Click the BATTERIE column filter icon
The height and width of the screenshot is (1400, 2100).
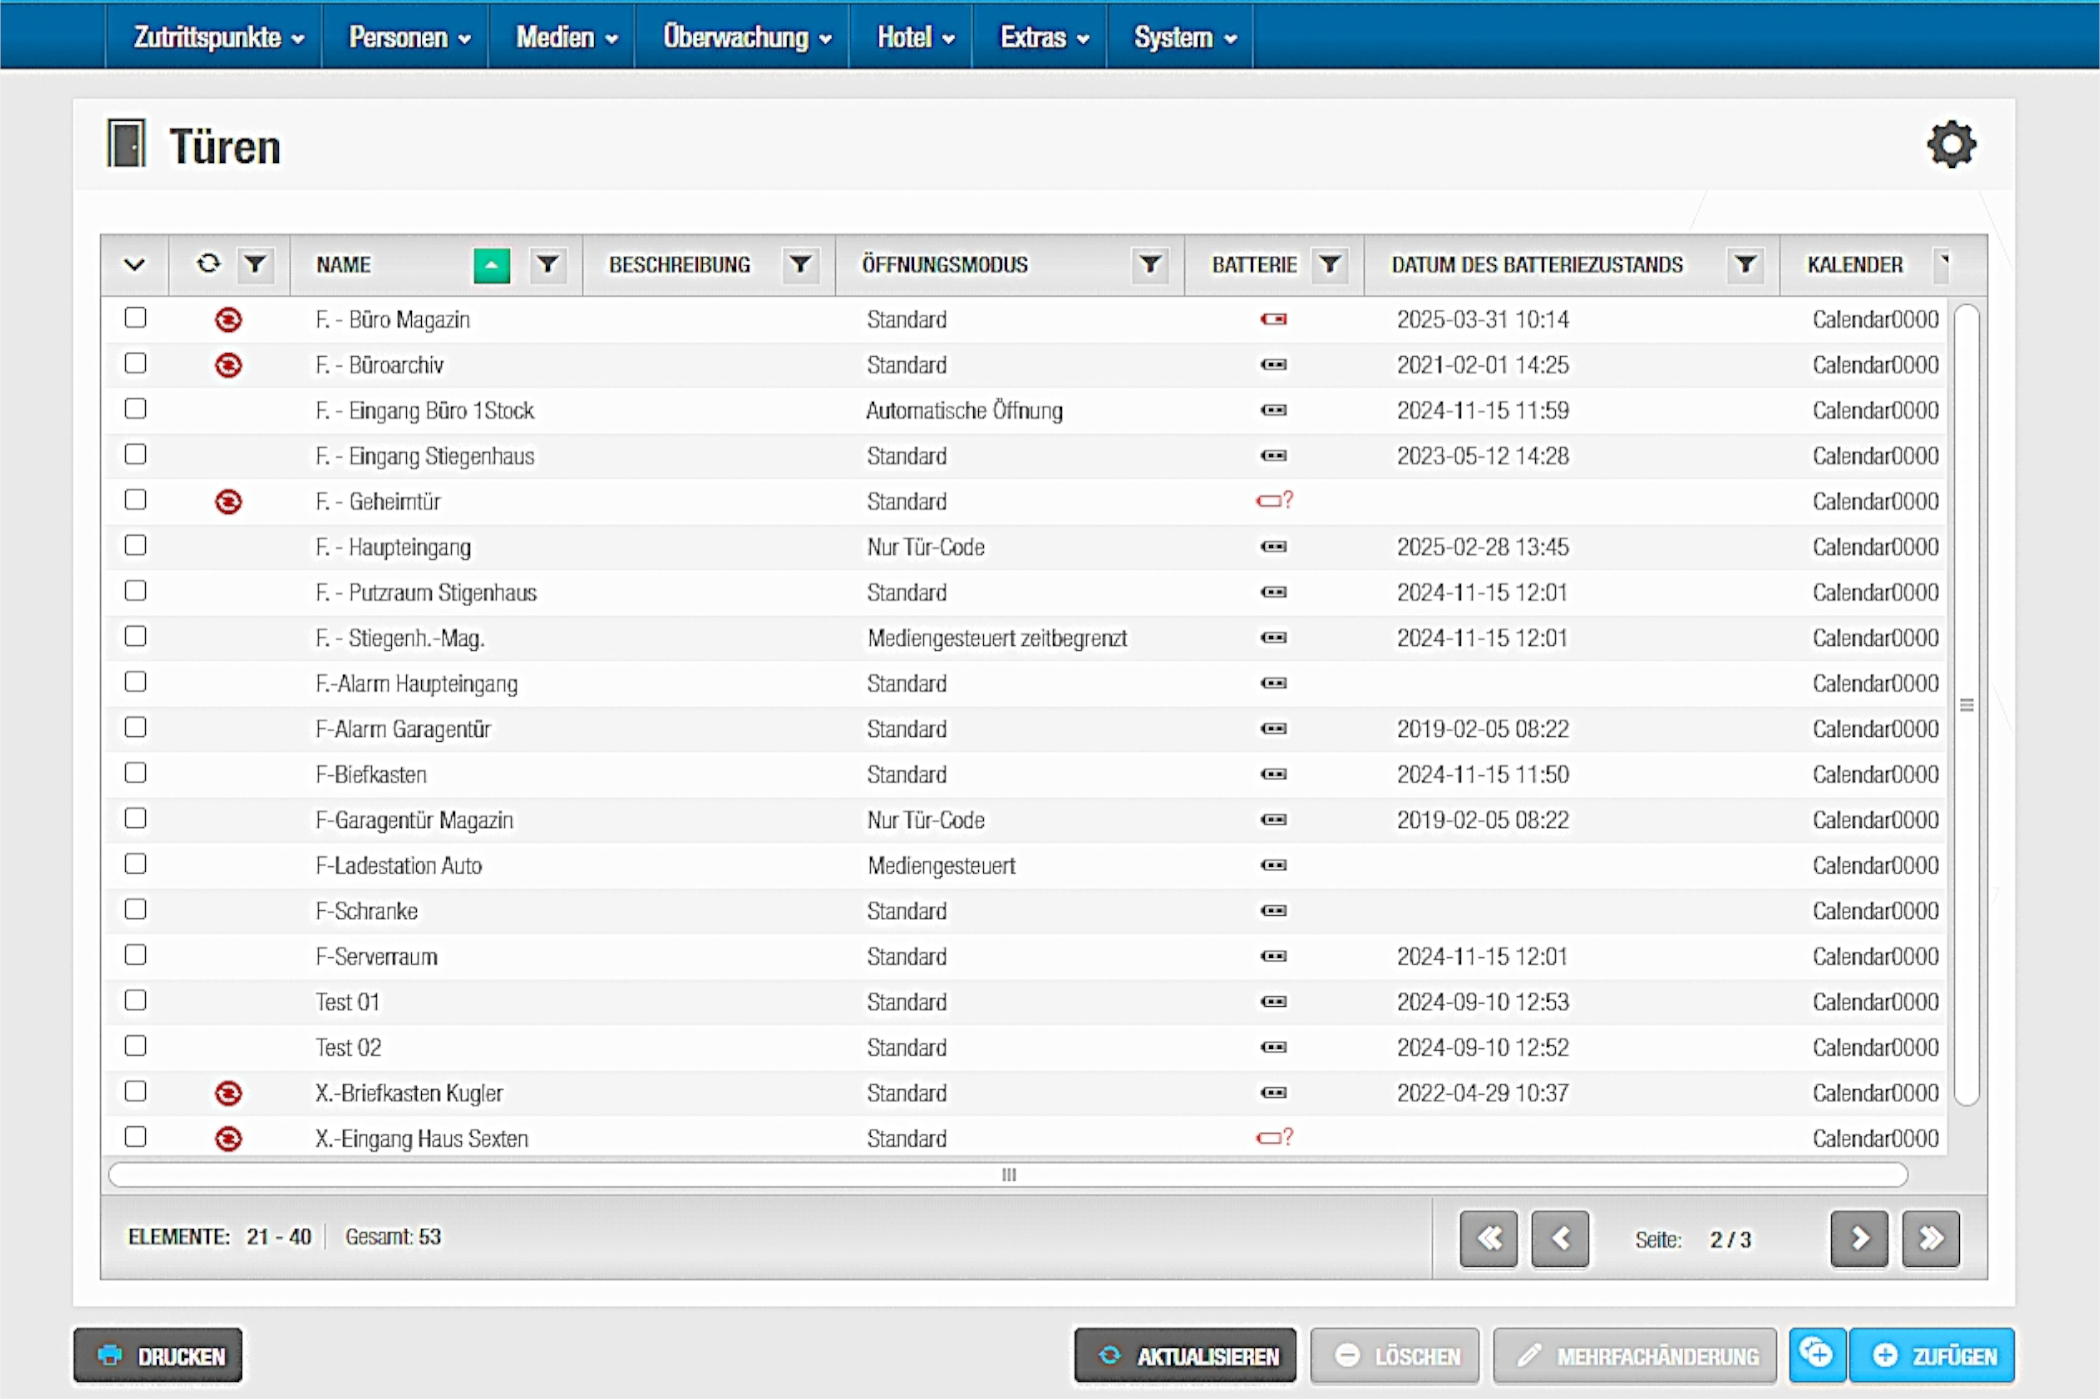tap(1329, 265)
